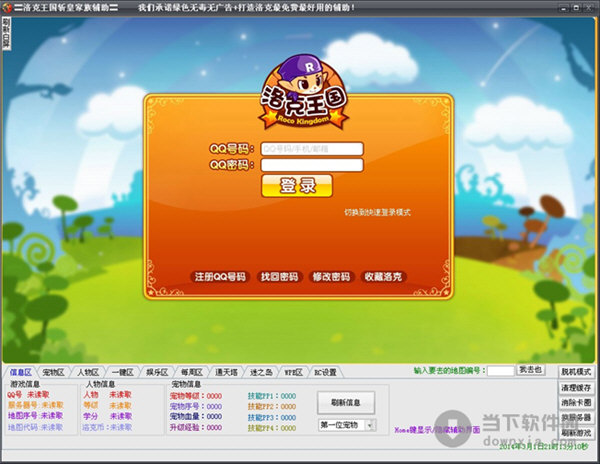Screen dimensions: 600x464
Task: Click the 输入要去的地图编号 label
Action: click(450, 370)
